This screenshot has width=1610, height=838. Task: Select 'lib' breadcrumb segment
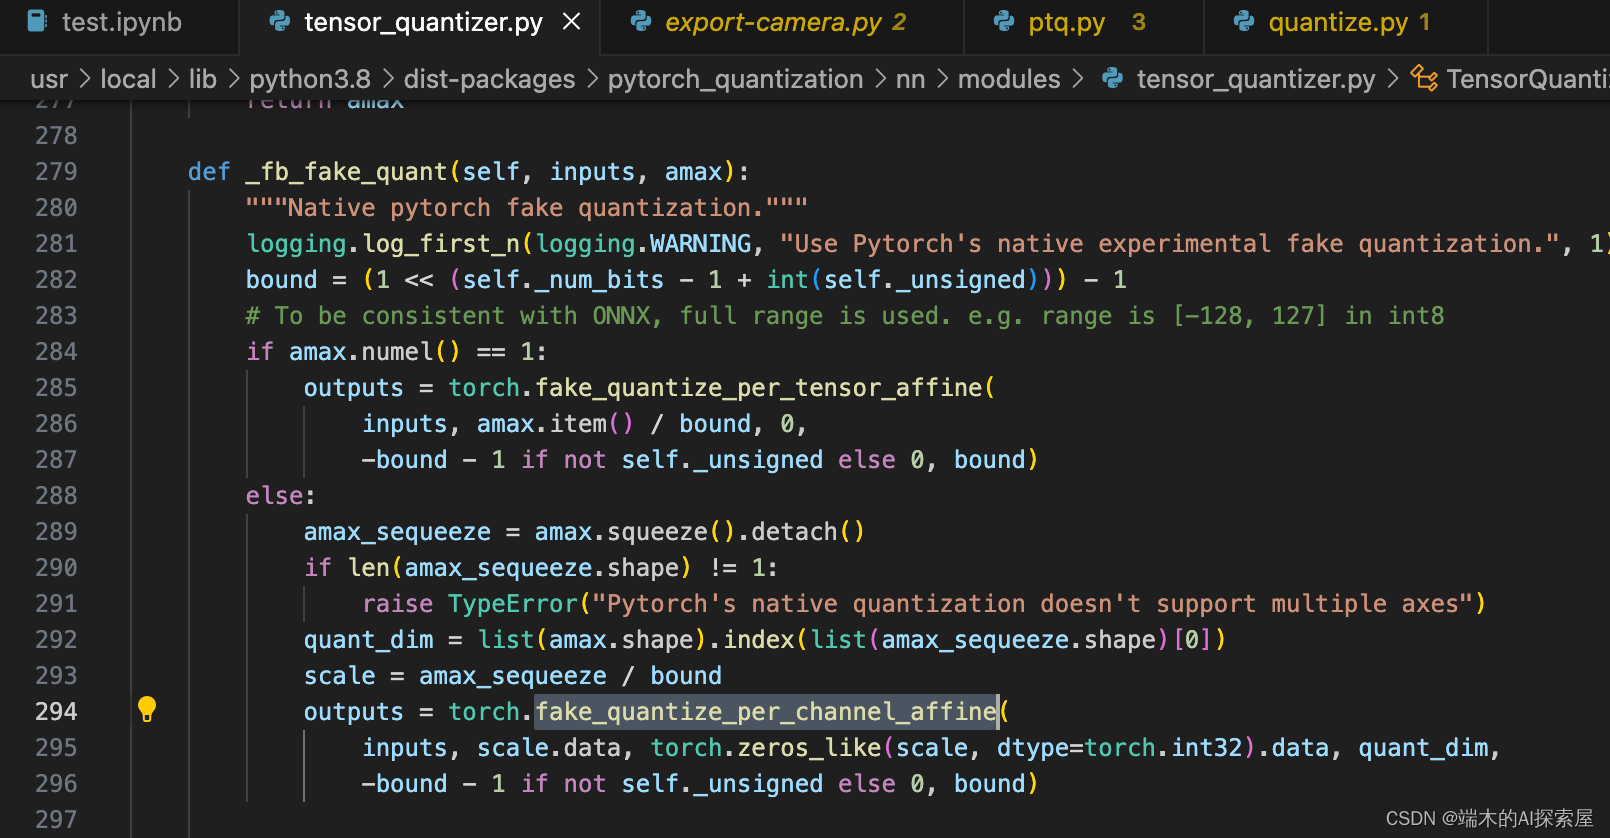pos(203,79)
